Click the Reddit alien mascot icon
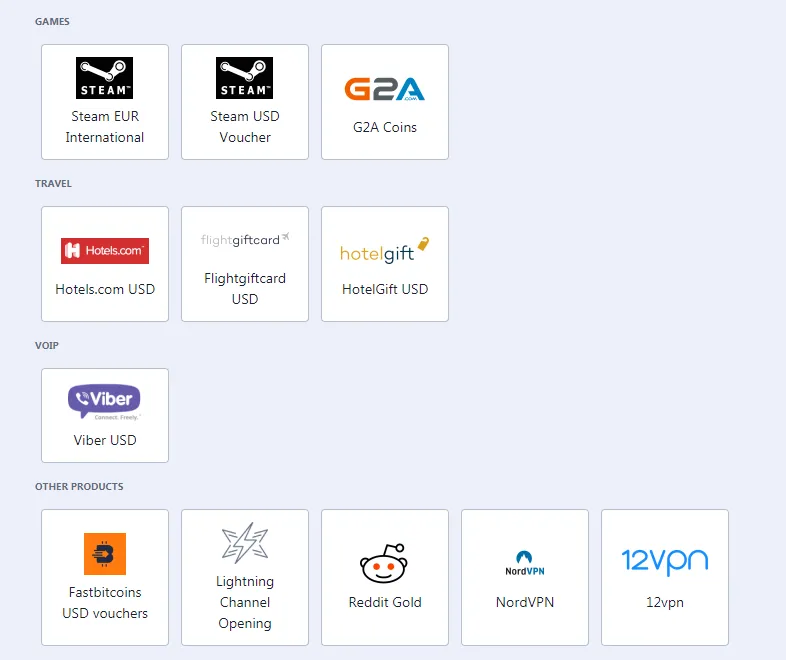786x660 pixels. point(384,563)
